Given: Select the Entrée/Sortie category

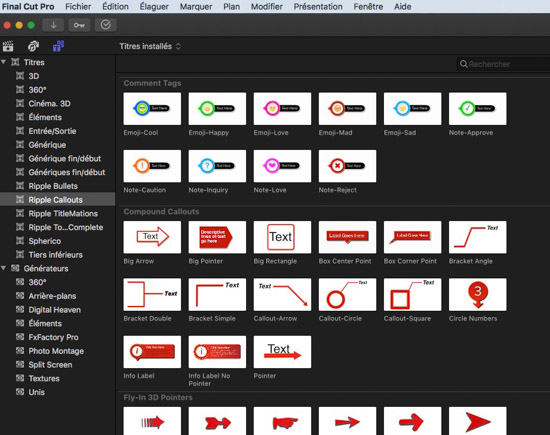Looking at the screenshot, I should [58, 131].
